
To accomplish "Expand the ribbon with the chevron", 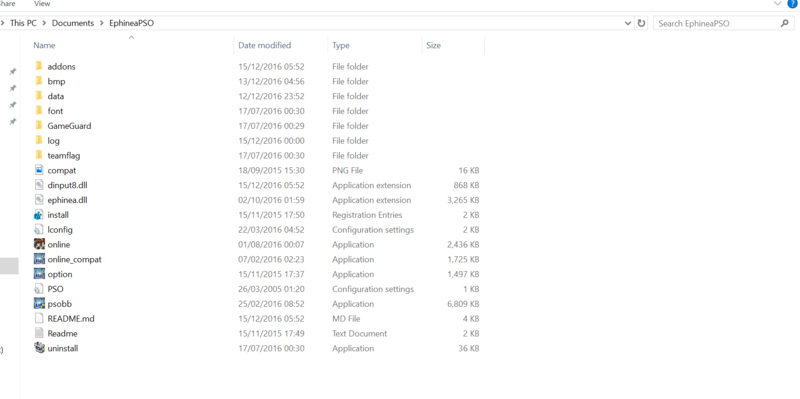I will pyautogui.click(x=777, y=4).
